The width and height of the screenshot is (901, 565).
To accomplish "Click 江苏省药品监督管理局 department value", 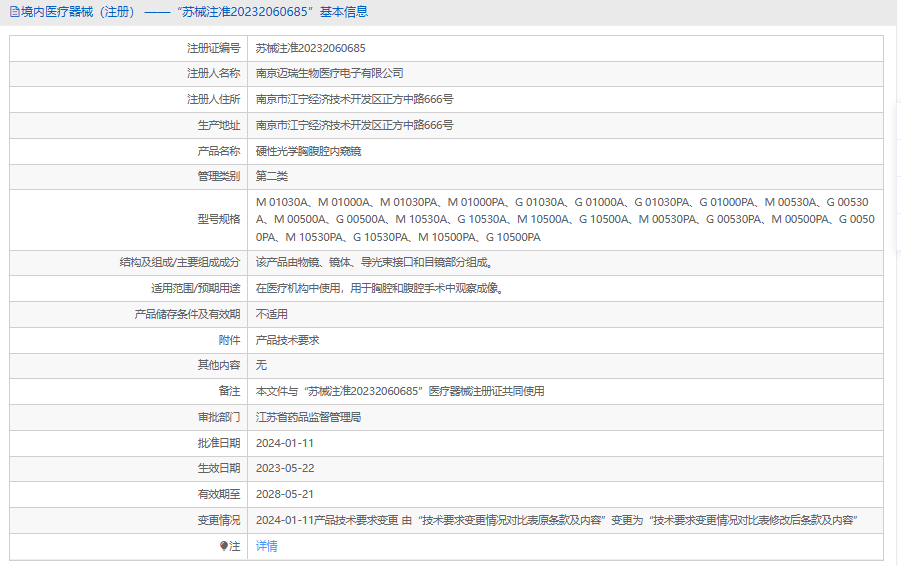I will (309, 417).
